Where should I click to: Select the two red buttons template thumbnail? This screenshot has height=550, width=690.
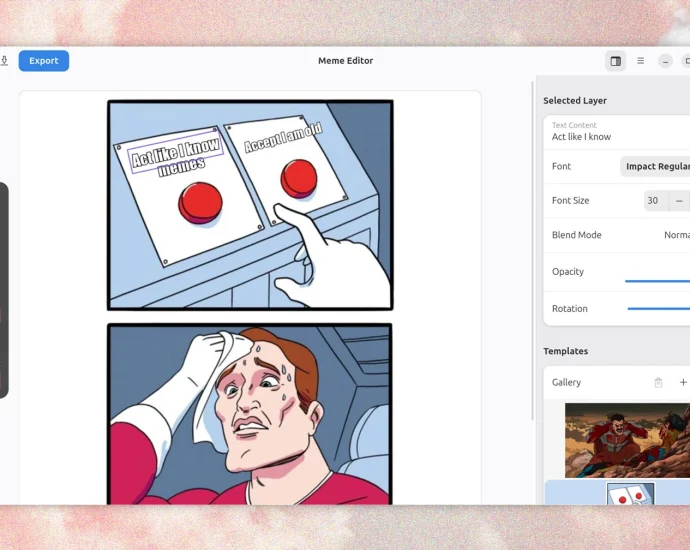pyautogui.click(x=631, y=494)
